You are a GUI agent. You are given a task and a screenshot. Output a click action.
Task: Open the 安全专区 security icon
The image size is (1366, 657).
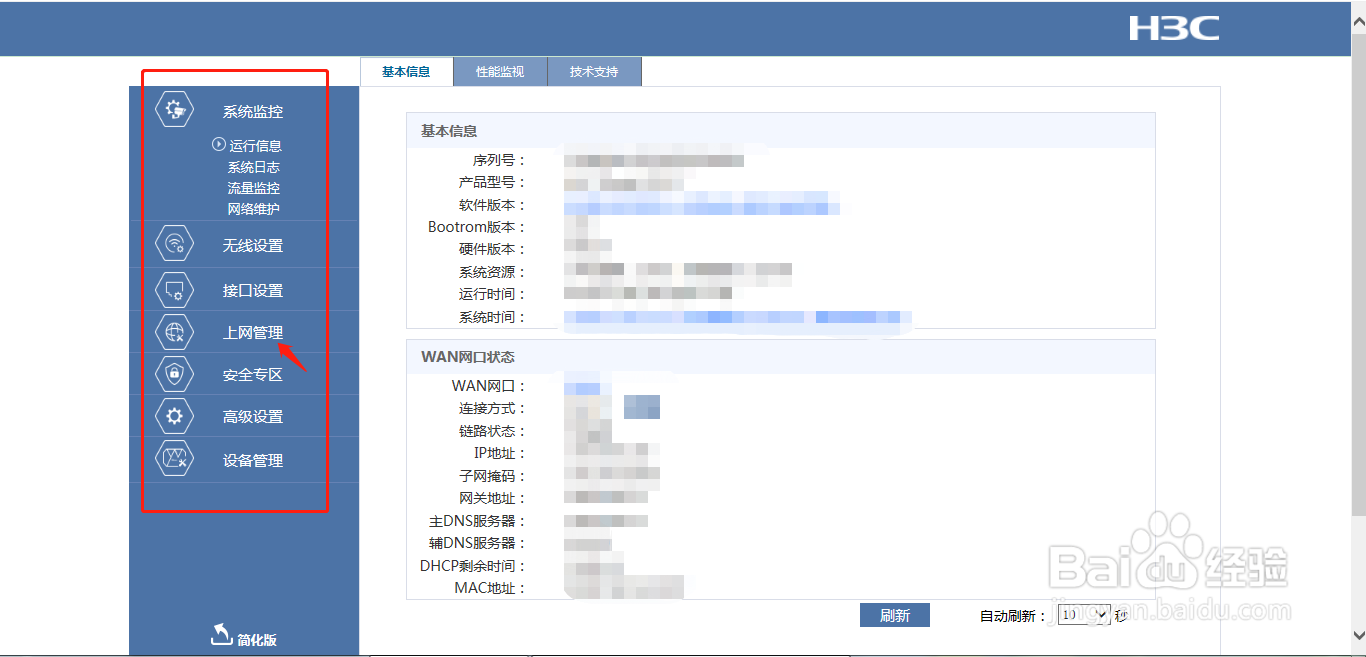point(175,373)
